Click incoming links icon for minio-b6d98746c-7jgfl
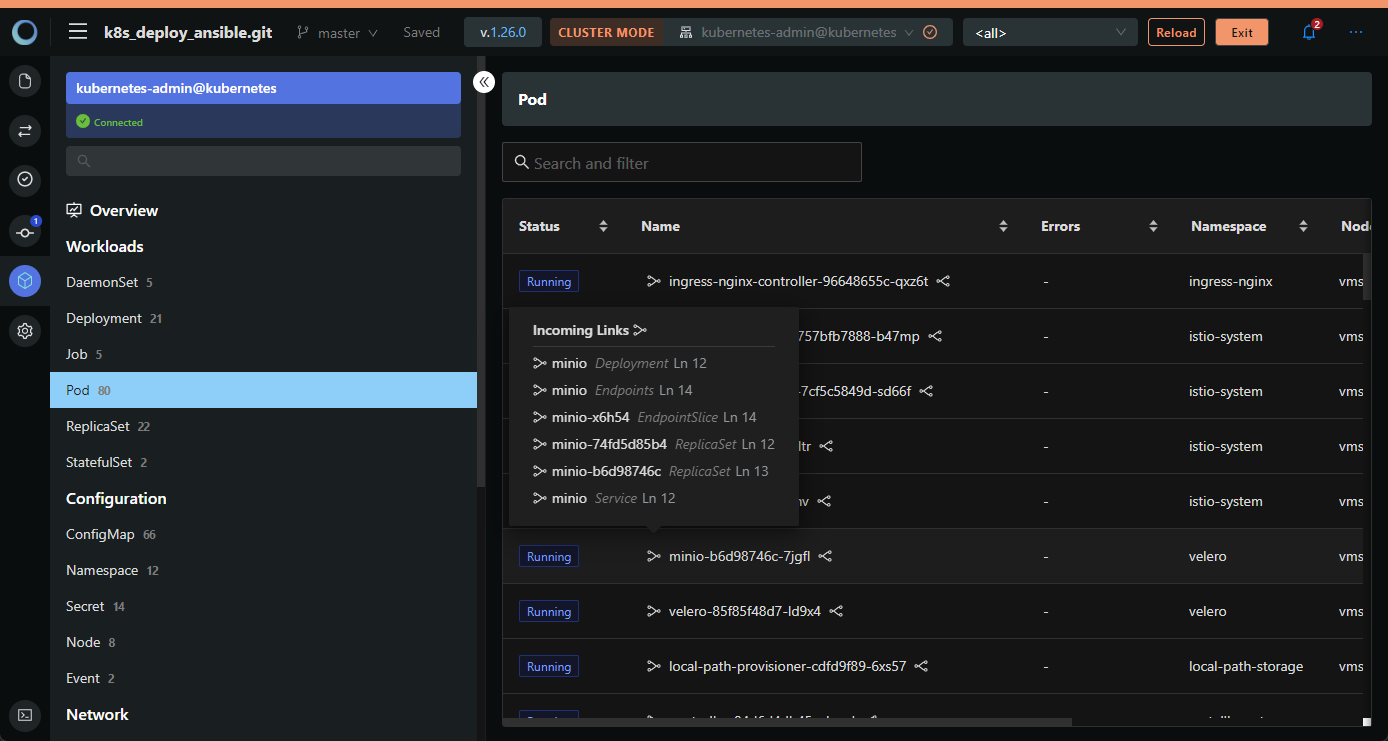1388x741 pixels. (654, 557)
